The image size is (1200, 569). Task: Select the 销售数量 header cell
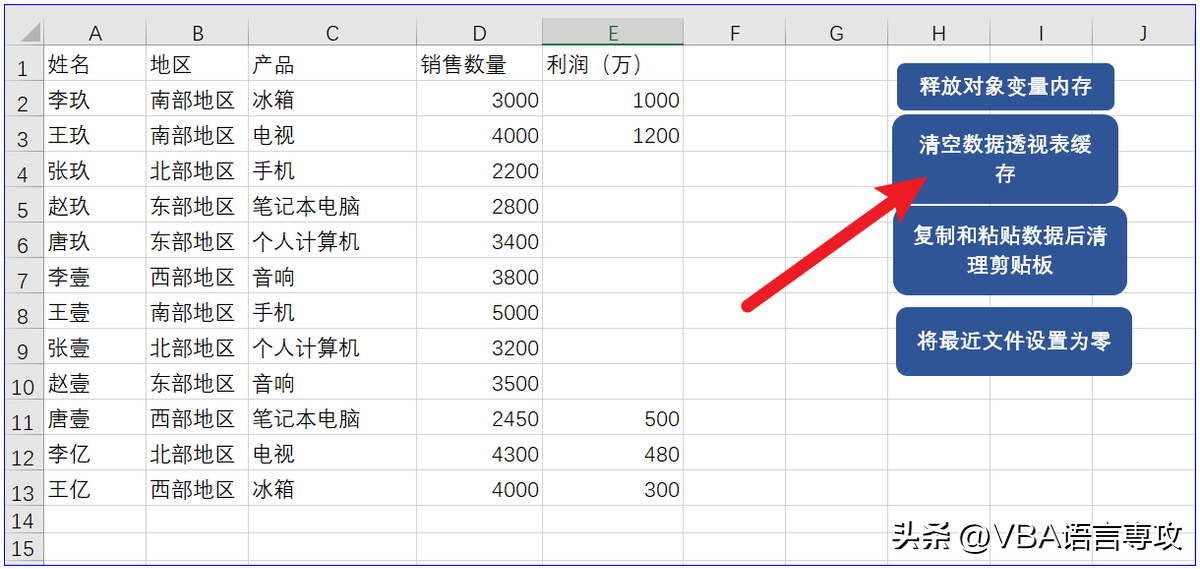pyautogui.click(x=479, y=65)
